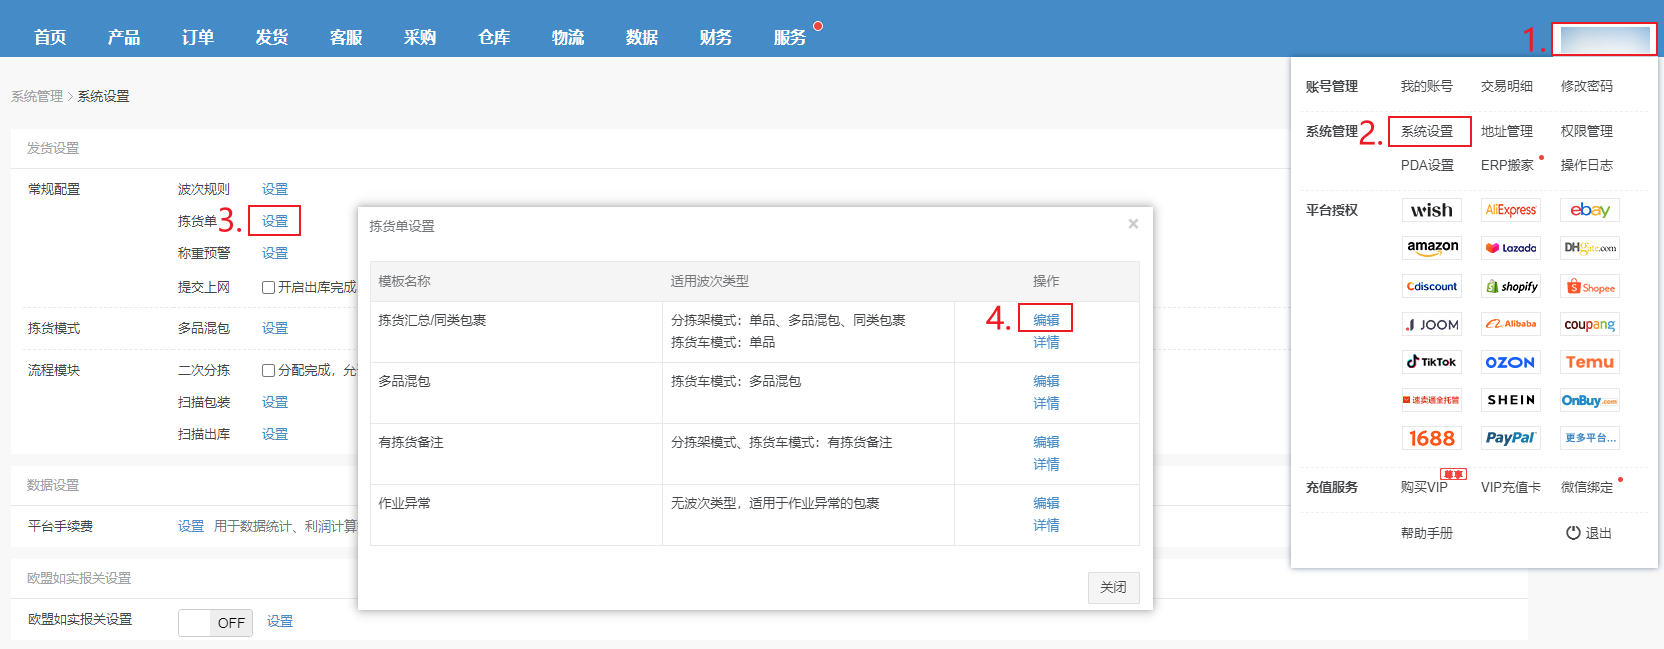Open the 客服 menu
The width and height of the screenshot is (1664, 649).
click(346, 37)
